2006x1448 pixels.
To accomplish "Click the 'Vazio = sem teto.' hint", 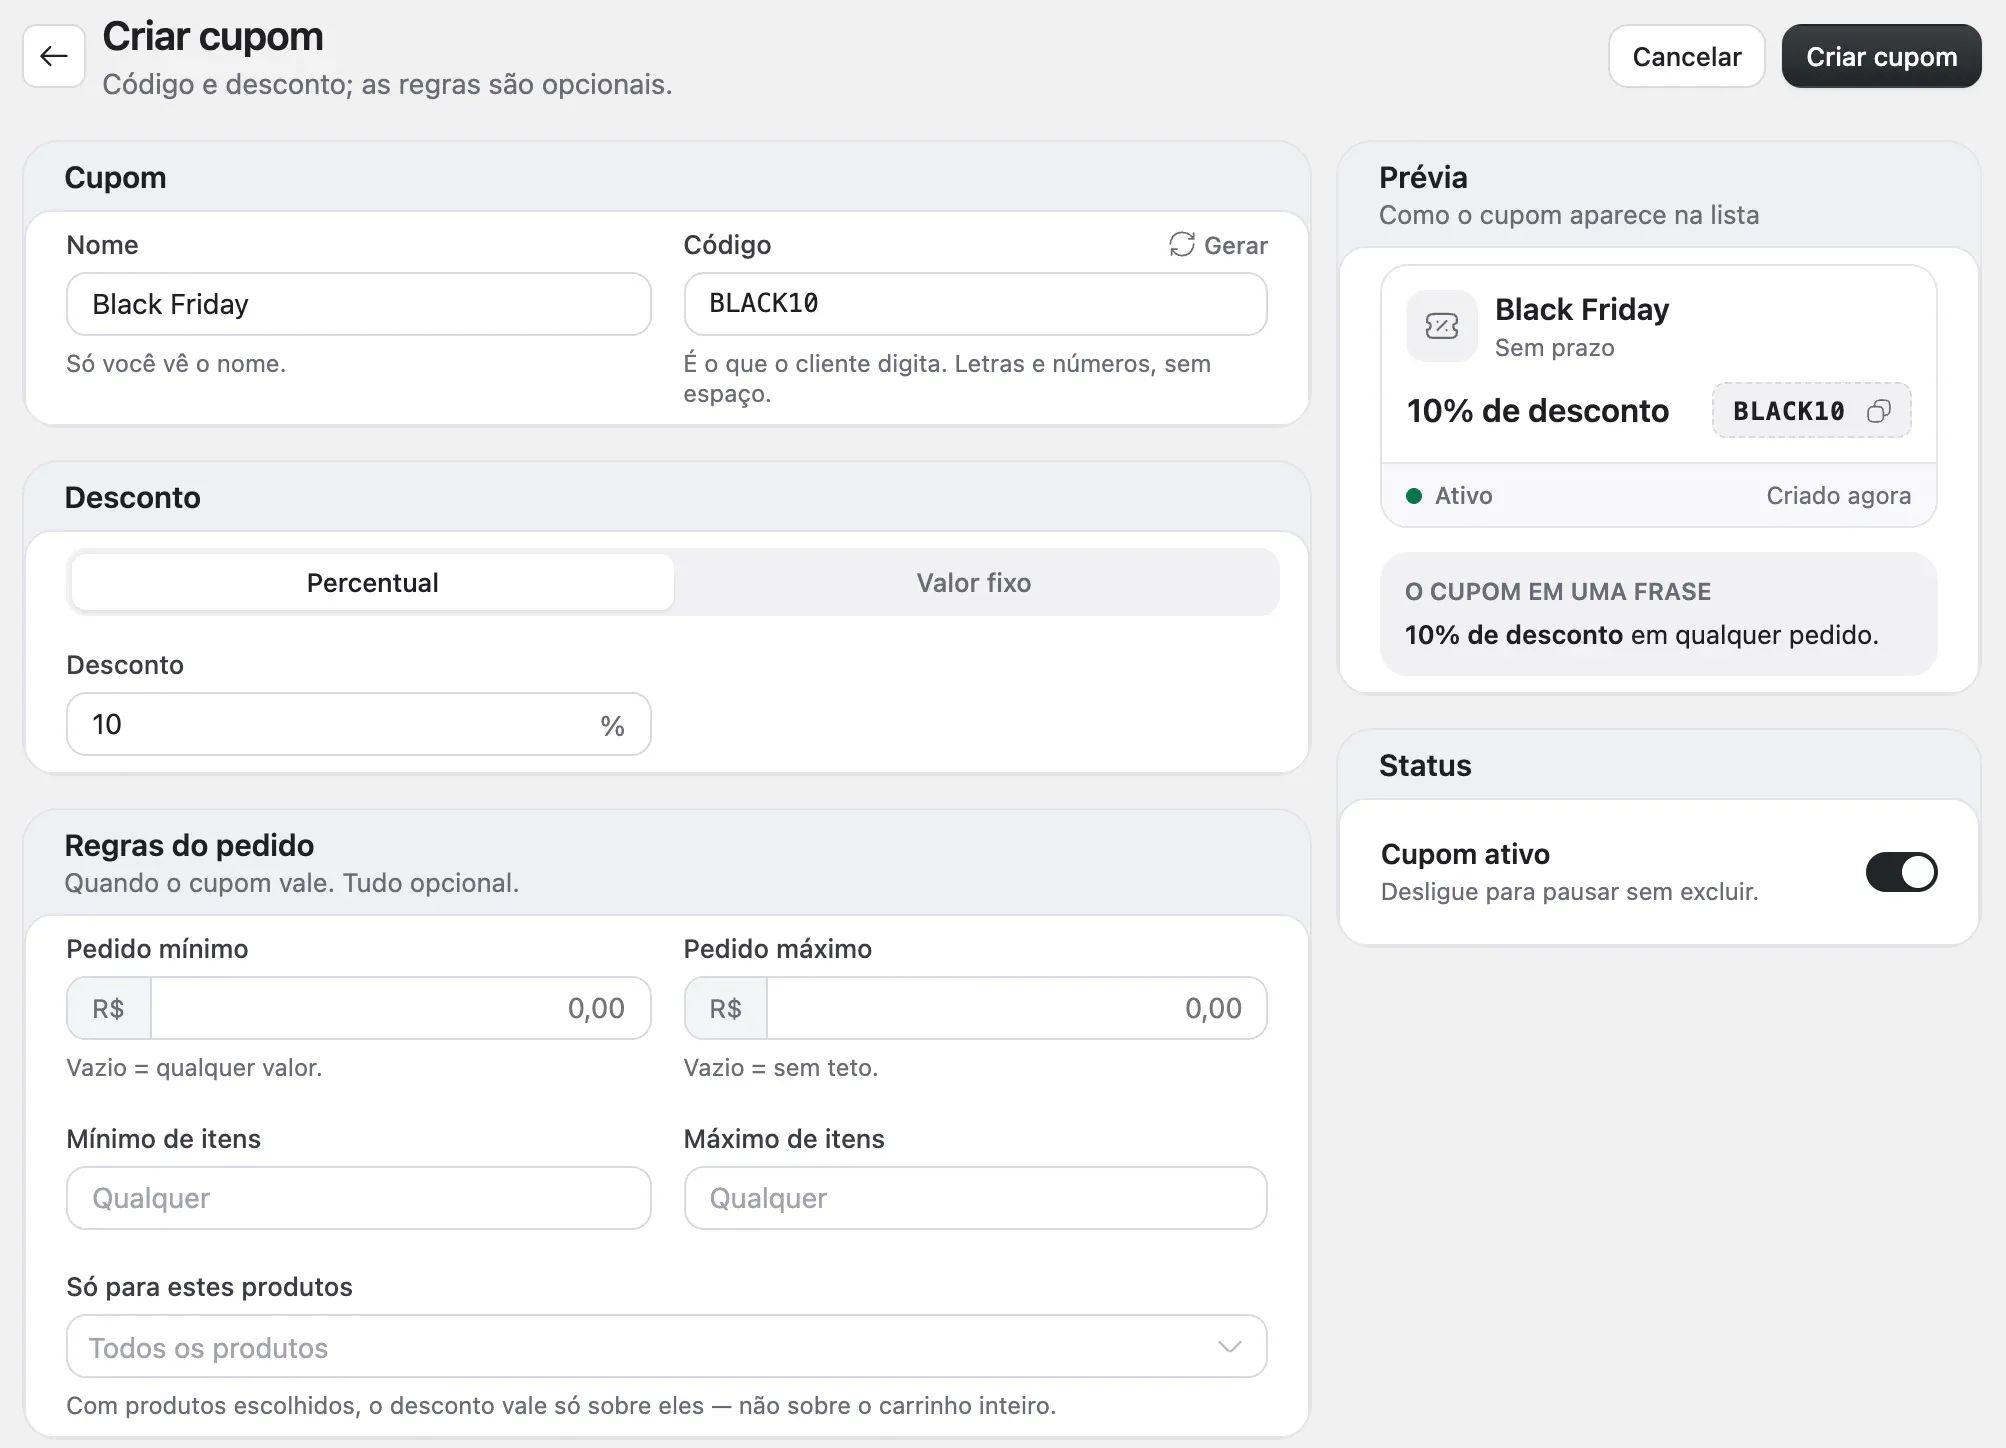I will [780, 1068].
